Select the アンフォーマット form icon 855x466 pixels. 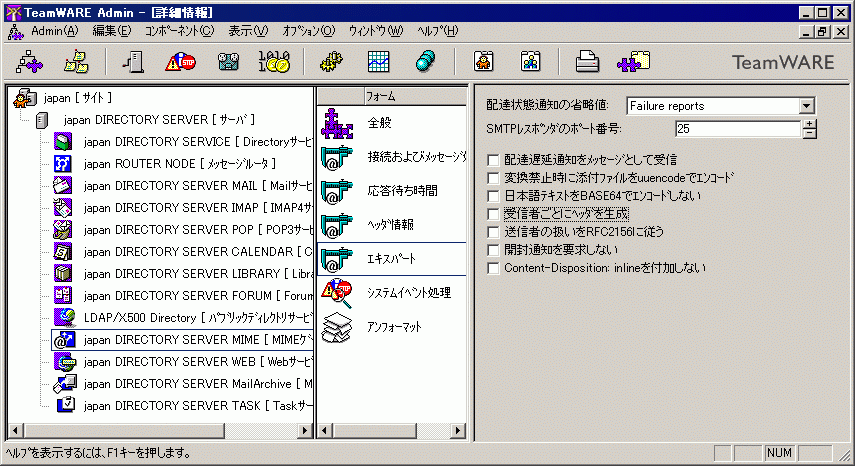point(337,327)
